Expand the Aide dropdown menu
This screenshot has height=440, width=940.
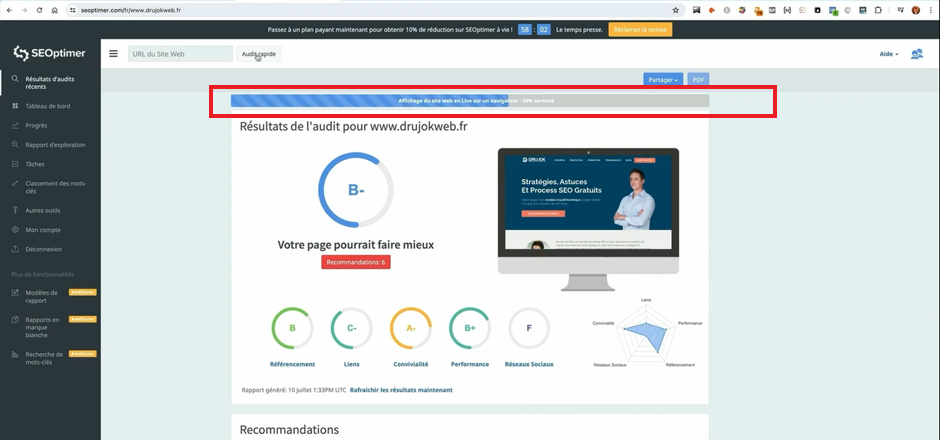[888, 54]
